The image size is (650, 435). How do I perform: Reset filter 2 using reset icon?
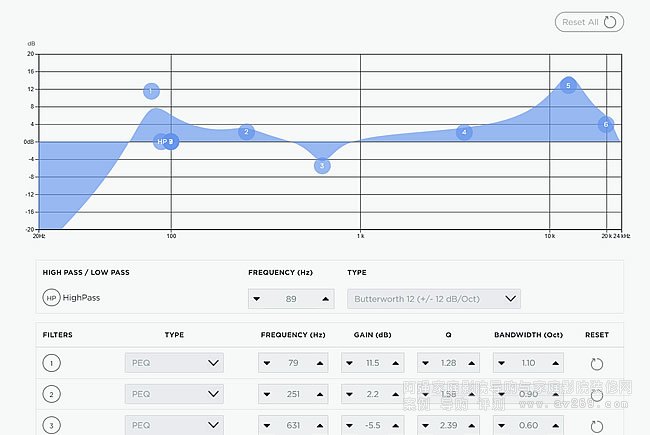pyautogui.click(x=597, y=395)
